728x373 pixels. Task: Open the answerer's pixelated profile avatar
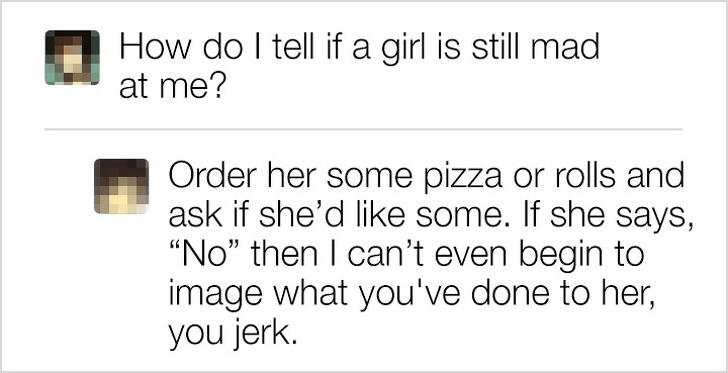121,186
